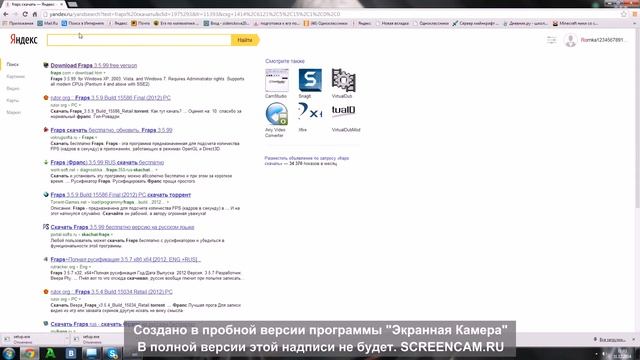Open the Почта bookmark

click(140, 23)
